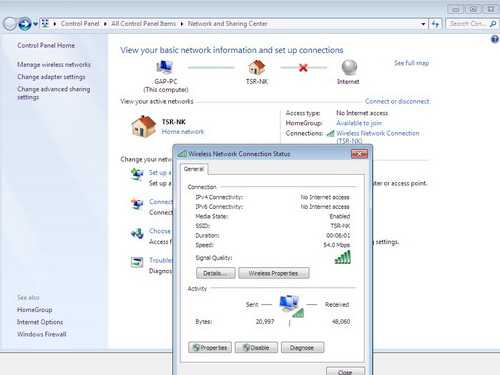The image size is (500, 375).
Task: Click the large TSR-NK home network icon
Action: [143, 126]
